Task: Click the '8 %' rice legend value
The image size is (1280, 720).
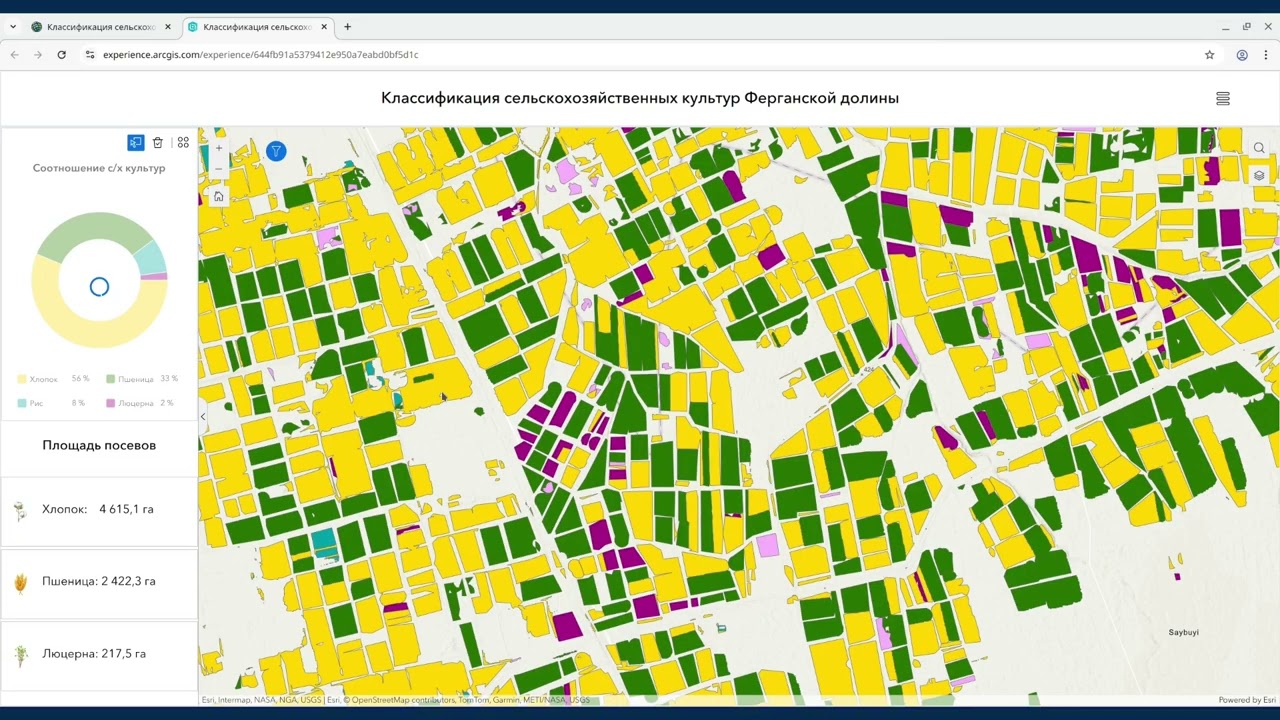Action: click(x=78, y=403)
